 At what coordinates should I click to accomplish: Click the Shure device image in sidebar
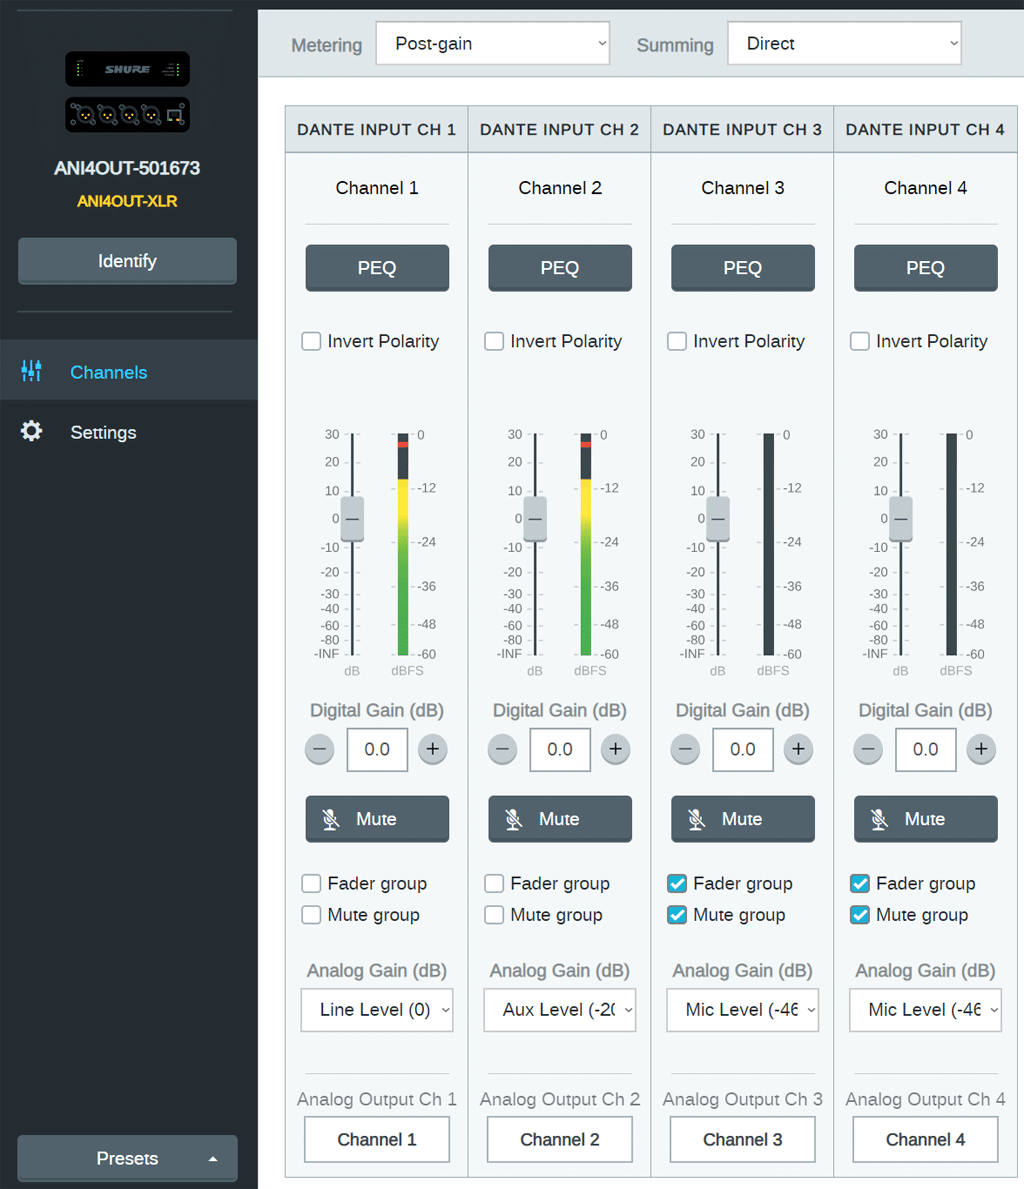coord(127,92)
